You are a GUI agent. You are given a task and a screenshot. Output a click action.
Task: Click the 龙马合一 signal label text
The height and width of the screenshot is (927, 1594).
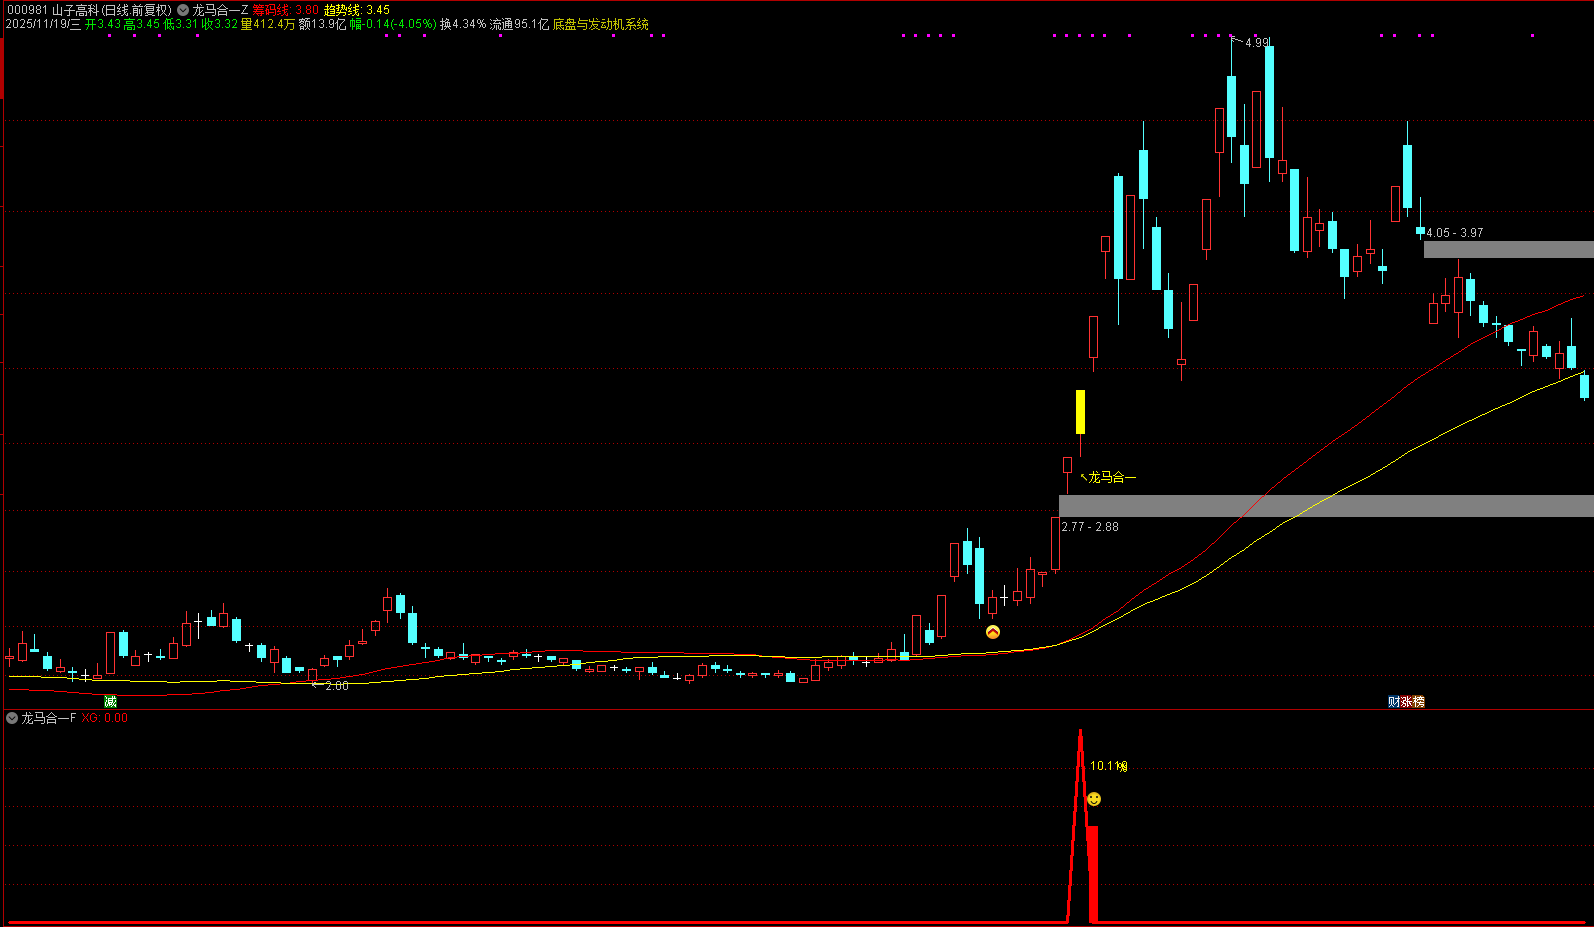[x=1112, y=477]
